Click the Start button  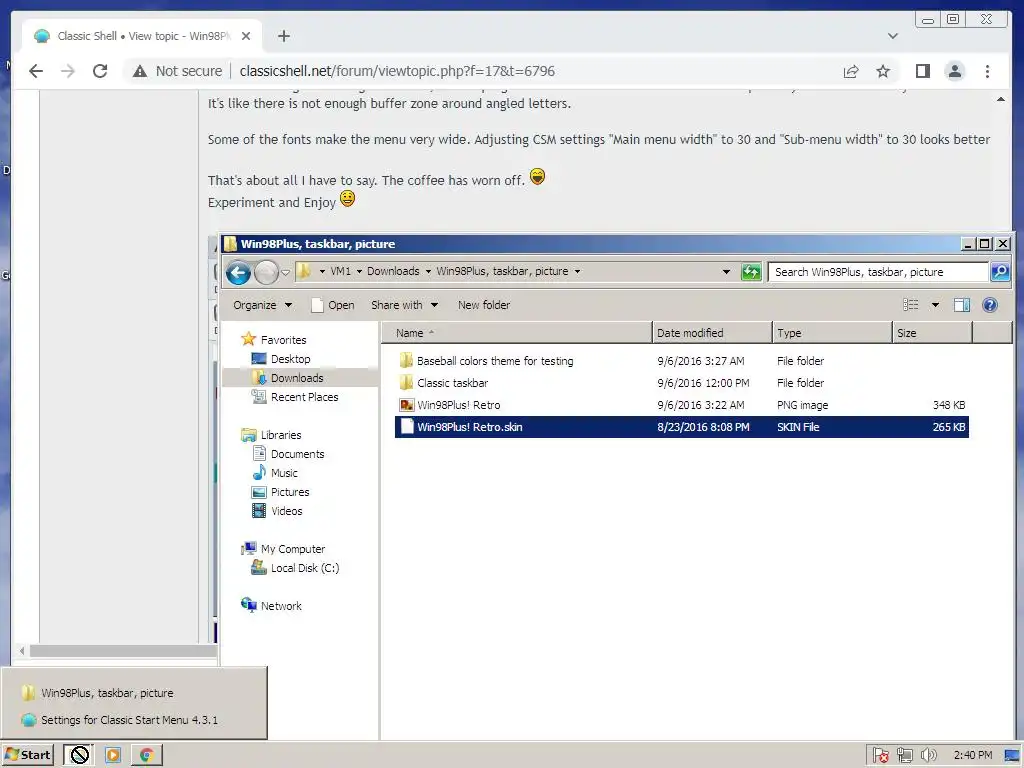pos(27,755)
